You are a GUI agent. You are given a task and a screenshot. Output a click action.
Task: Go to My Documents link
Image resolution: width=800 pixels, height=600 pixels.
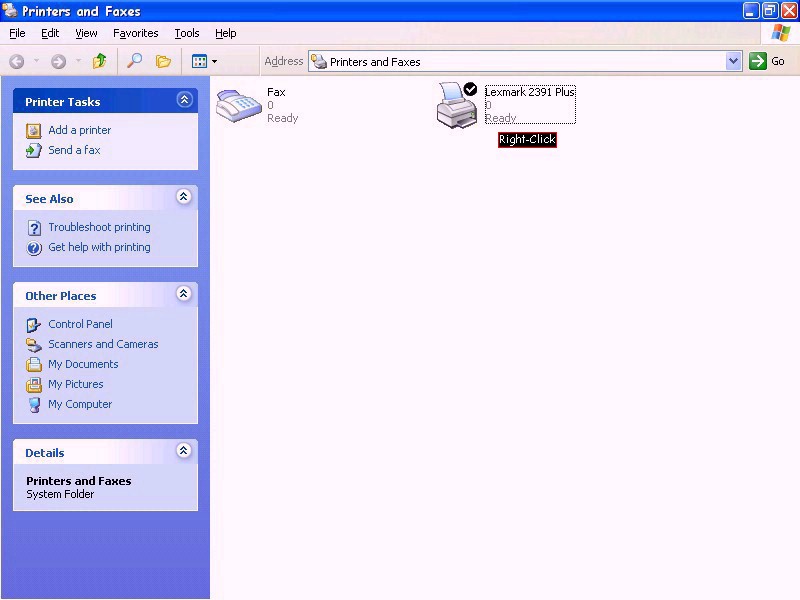point(83,364)
